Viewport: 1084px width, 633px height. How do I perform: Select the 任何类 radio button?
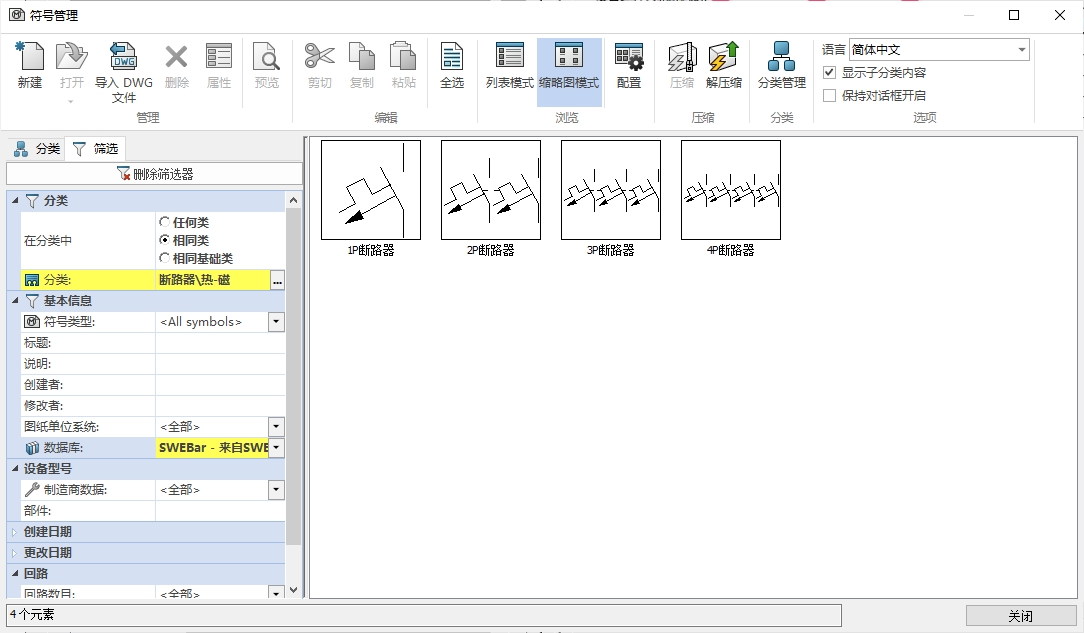165,222
